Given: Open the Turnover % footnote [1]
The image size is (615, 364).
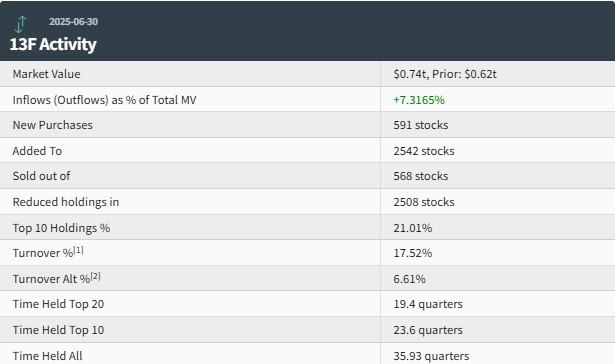Looking at the screenshot, I should 78,250.
